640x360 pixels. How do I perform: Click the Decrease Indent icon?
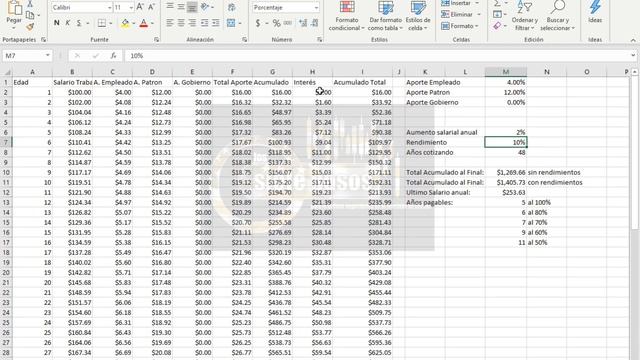[204, 23]
